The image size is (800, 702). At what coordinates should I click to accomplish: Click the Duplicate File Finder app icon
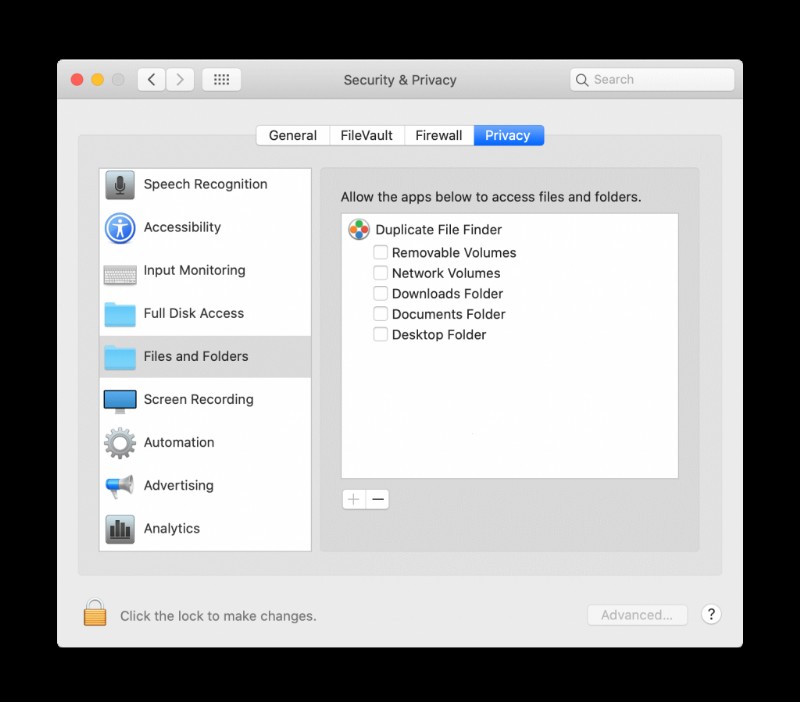point(358,229)
